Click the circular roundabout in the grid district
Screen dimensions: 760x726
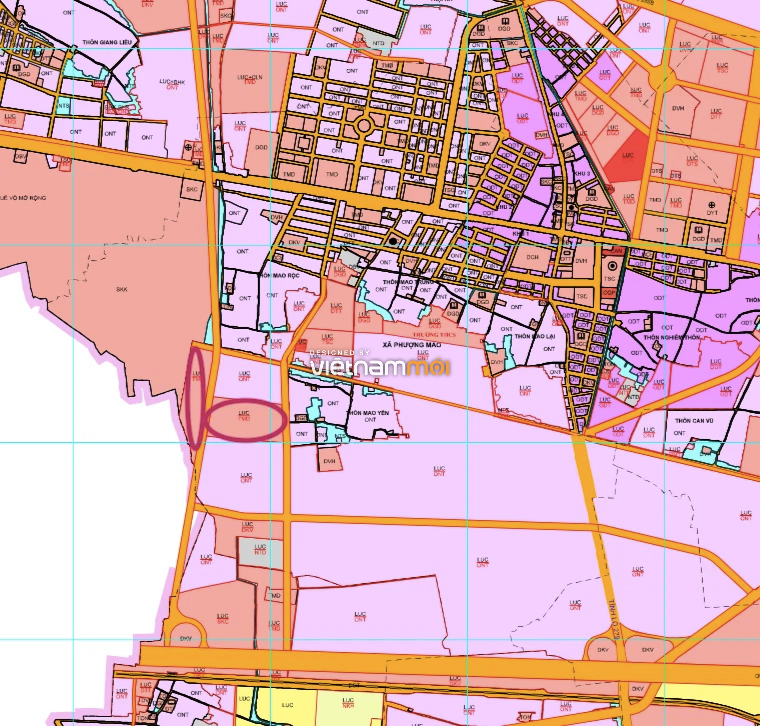[x=364, y=126]
